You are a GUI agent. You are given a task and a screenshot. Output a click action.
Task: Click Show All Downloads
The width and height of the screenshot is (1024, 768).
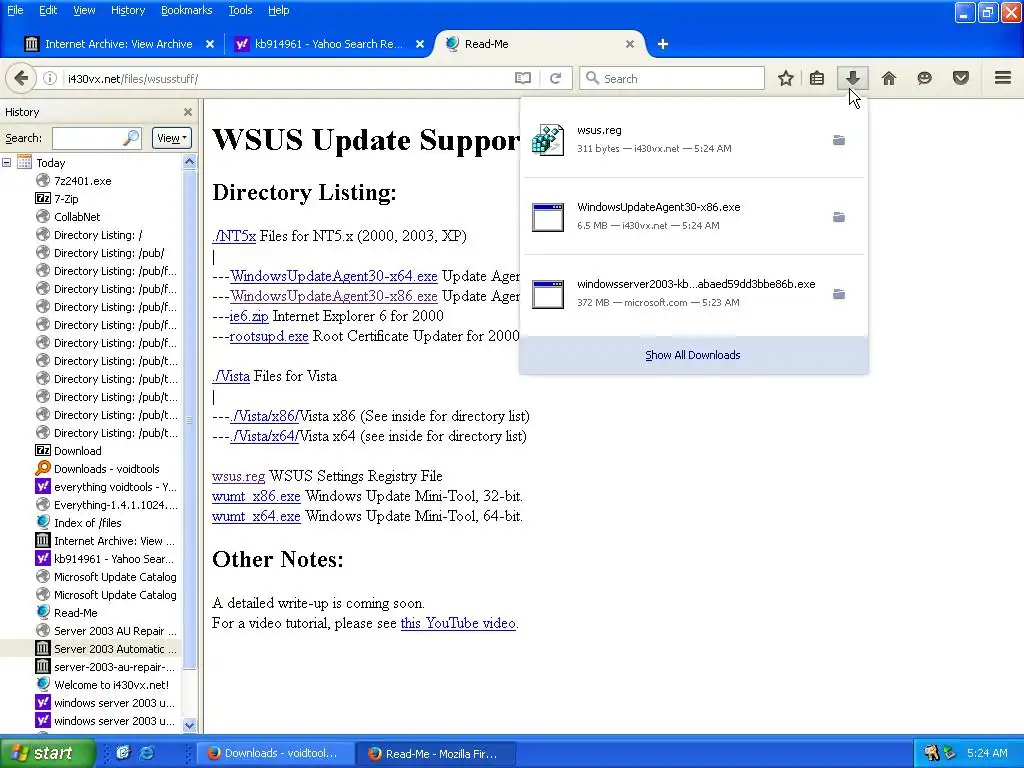point(693,355)
